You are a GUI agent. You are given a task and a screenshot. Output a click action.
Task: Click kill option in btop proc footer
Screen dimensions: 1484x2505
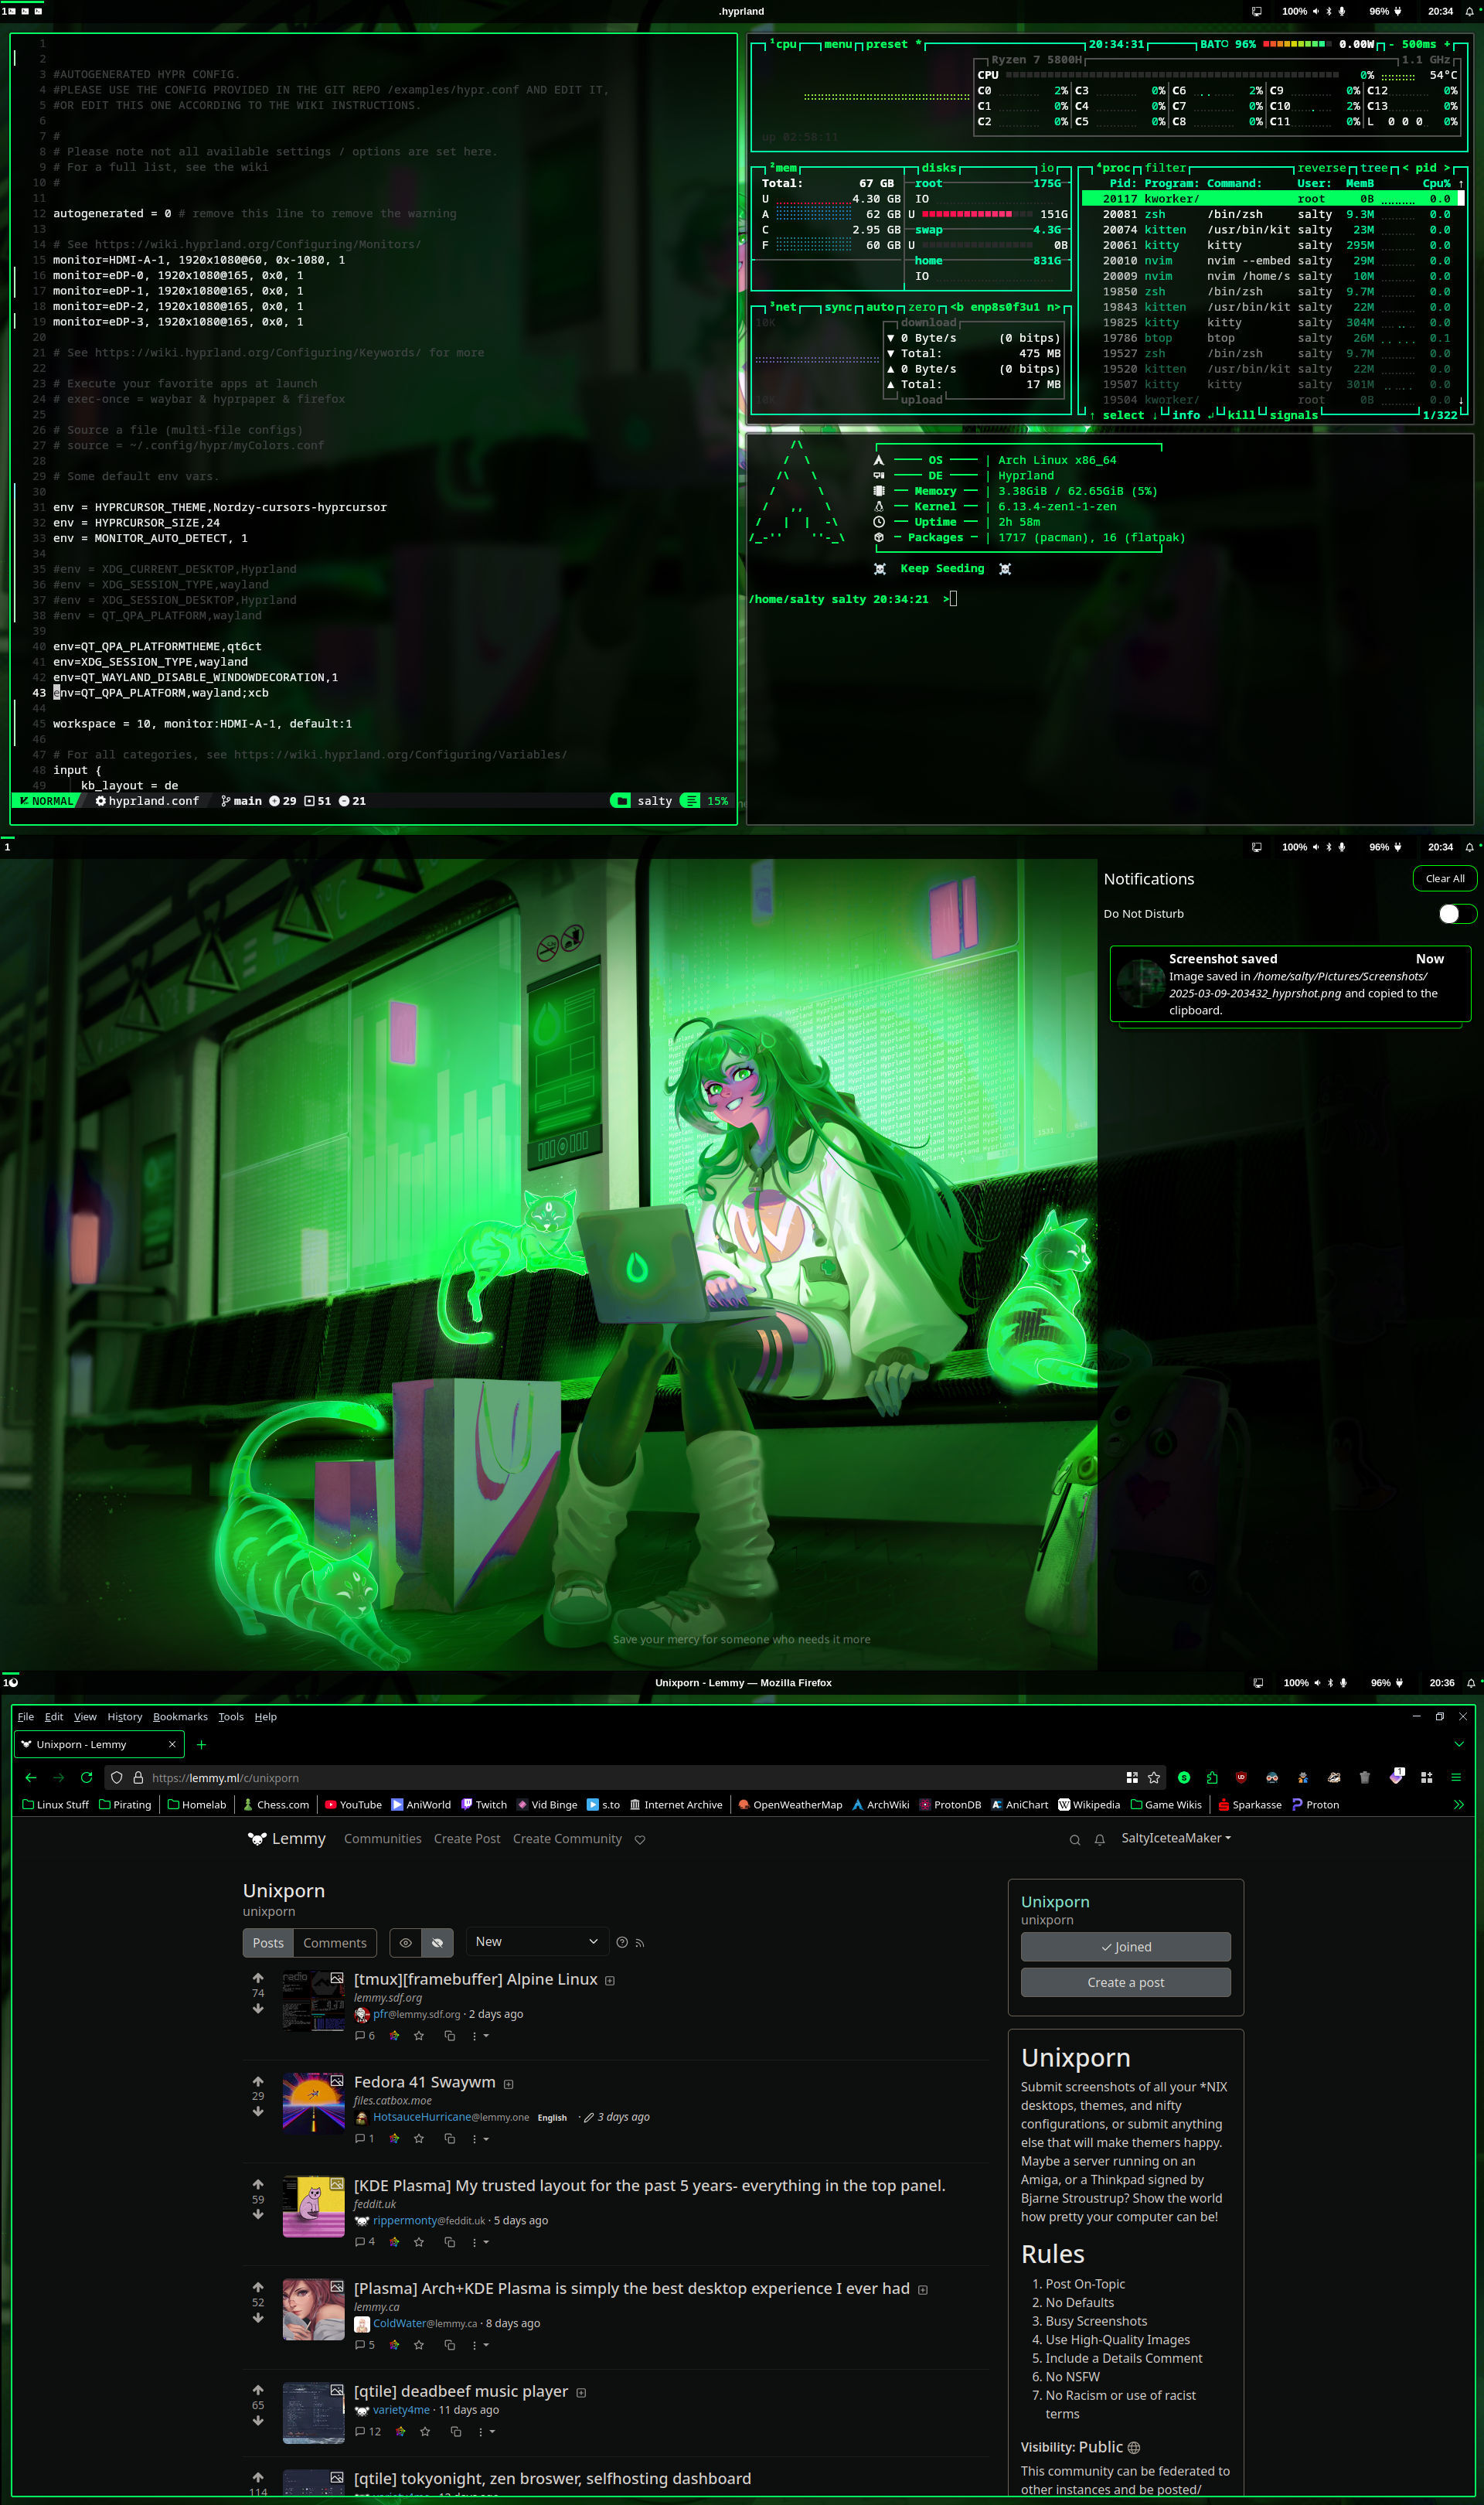[1241, 415]
